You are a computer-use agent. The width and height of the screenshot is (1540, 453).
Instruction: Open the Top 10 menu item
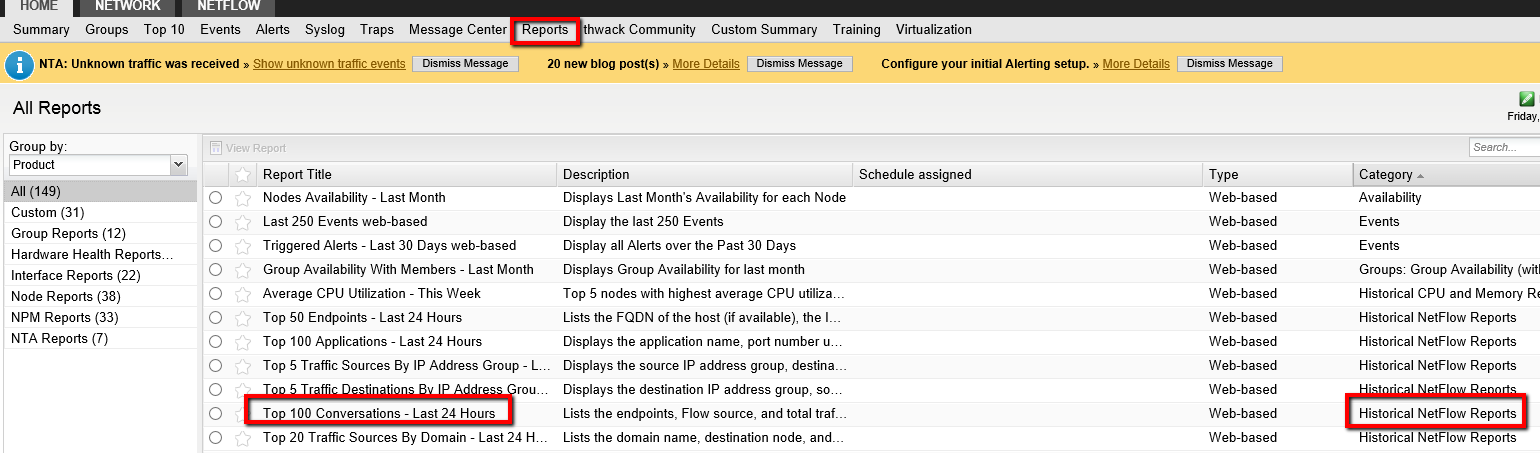[164, 30]
